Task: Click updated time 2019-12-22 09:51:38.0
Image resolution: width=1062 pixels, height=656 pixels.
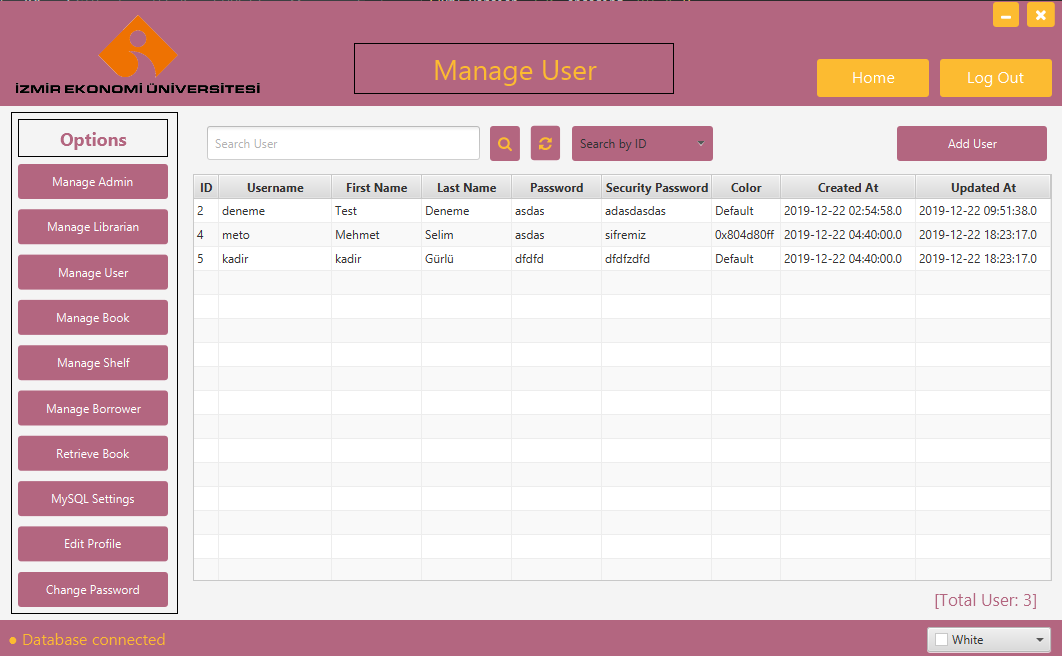Action: pos(983,211)
